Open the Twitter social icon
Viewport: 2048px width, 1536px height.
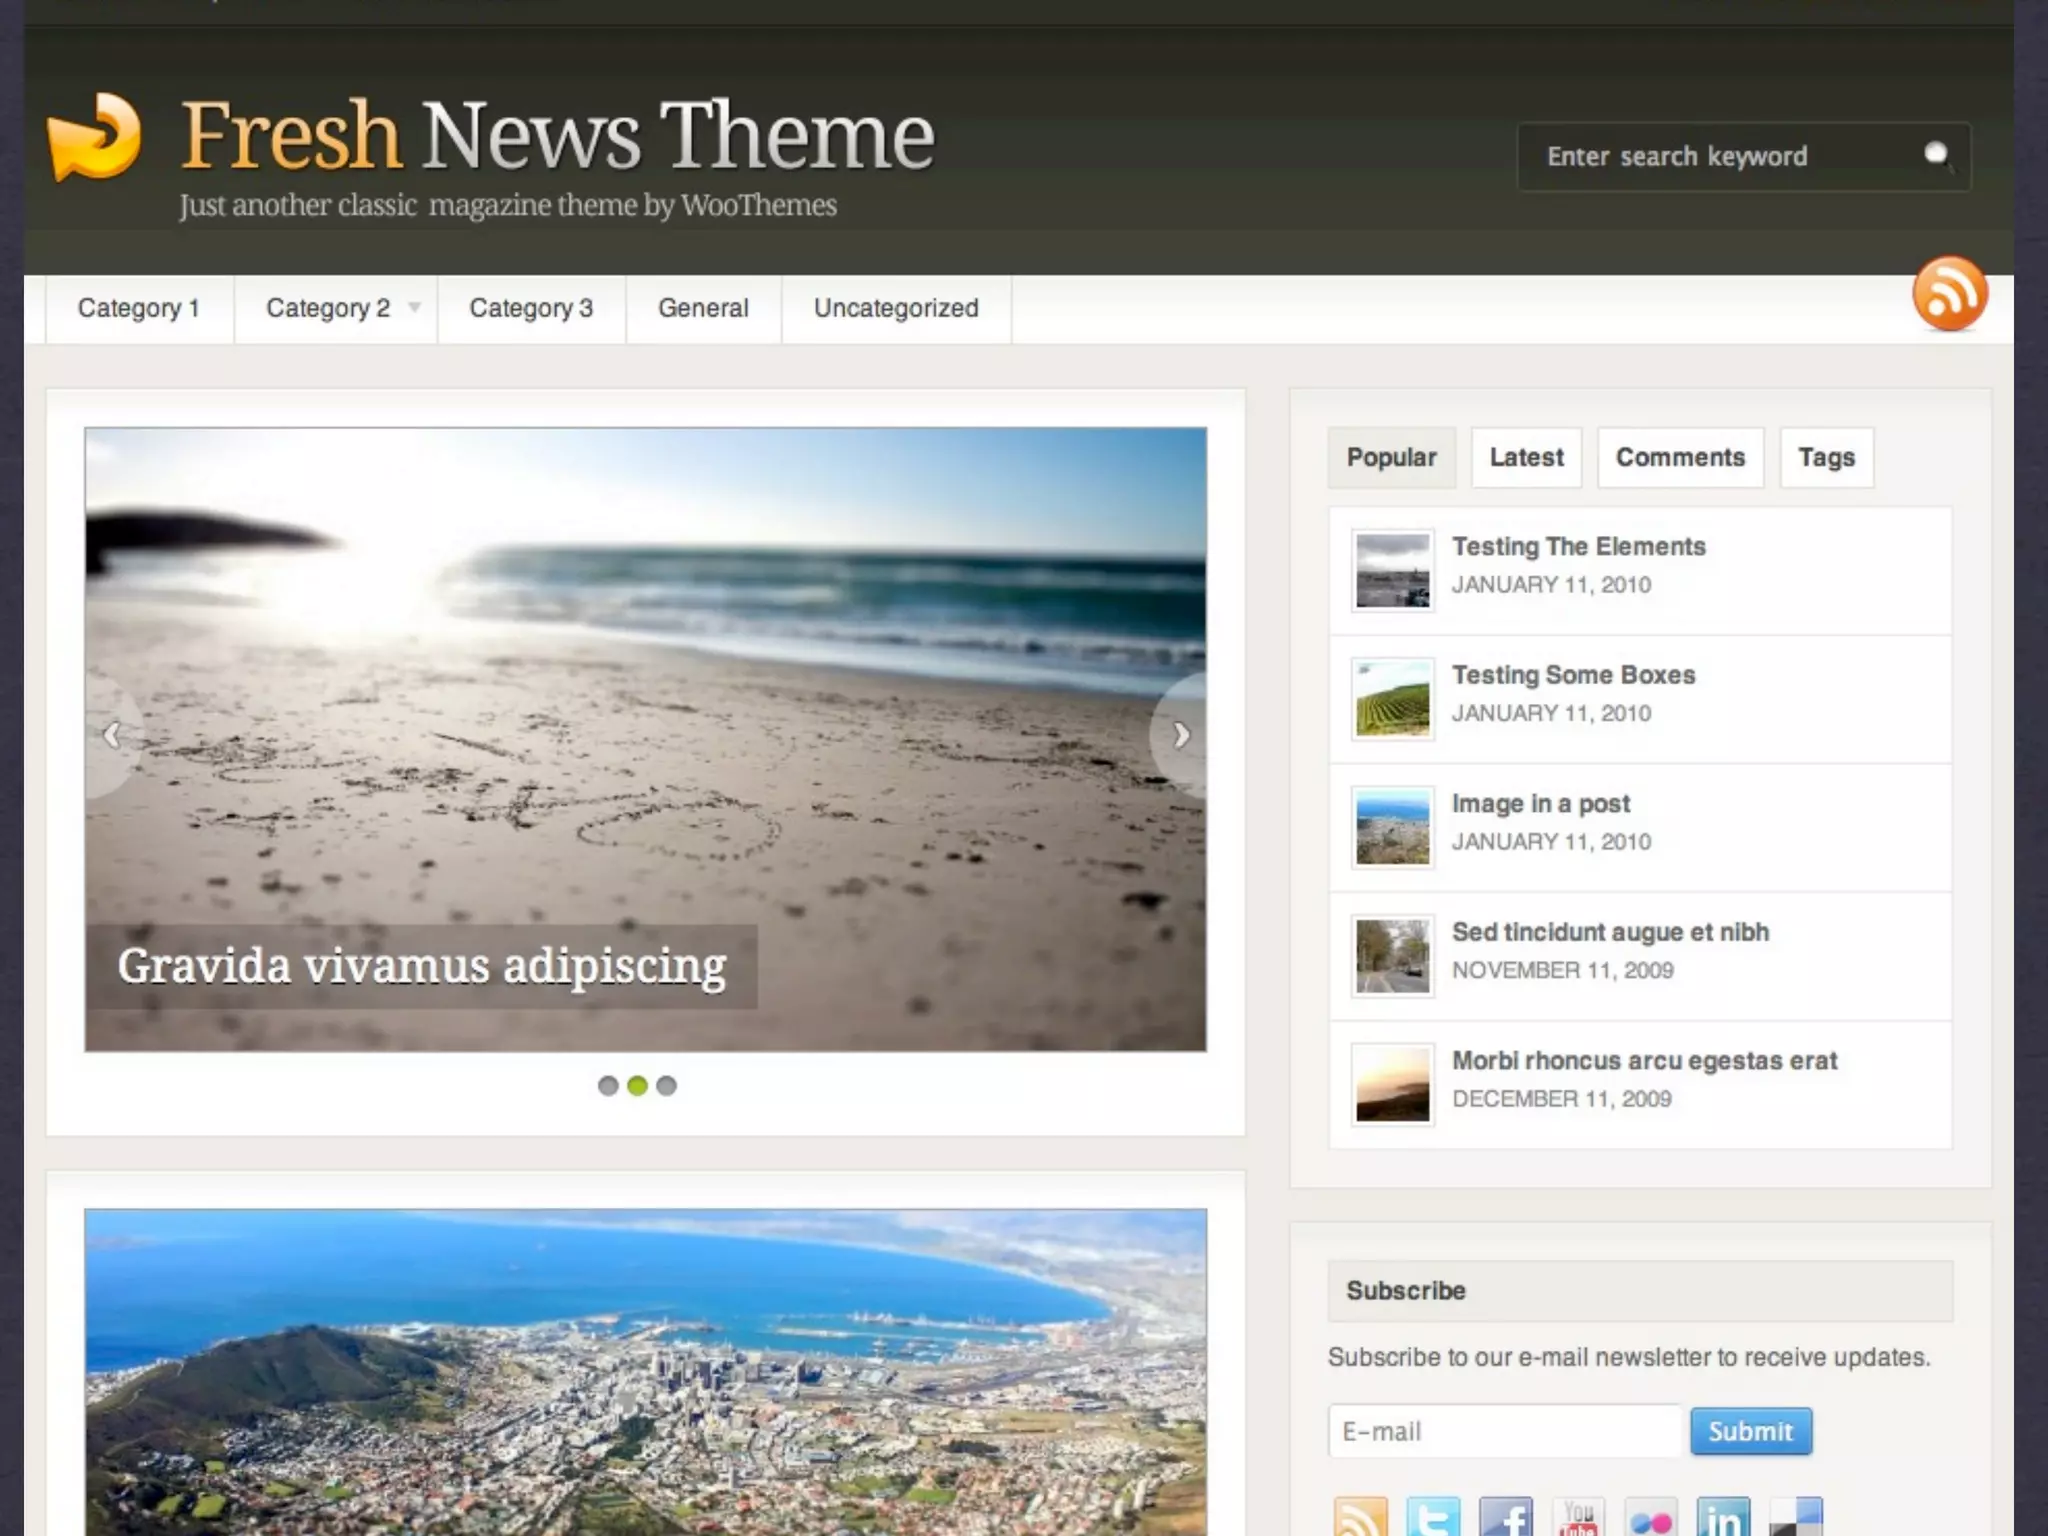pyautogui.click(x=1432, y=1518)
